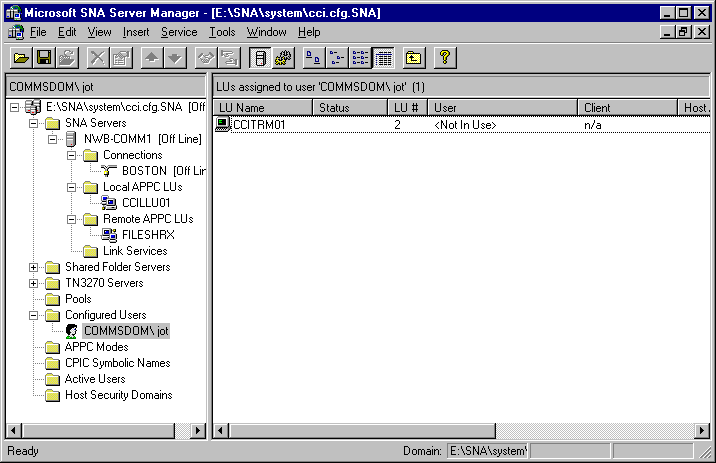Click the up one level folder icon
This screenshot has width=716, height=463.
point(413,57)
